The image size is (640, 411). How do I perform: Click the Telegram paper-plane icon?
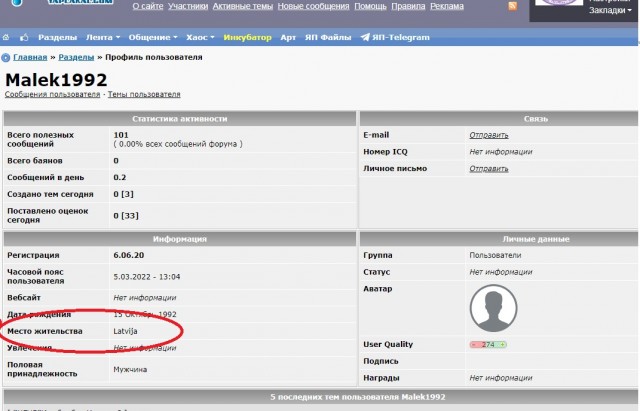pos(365,37)
